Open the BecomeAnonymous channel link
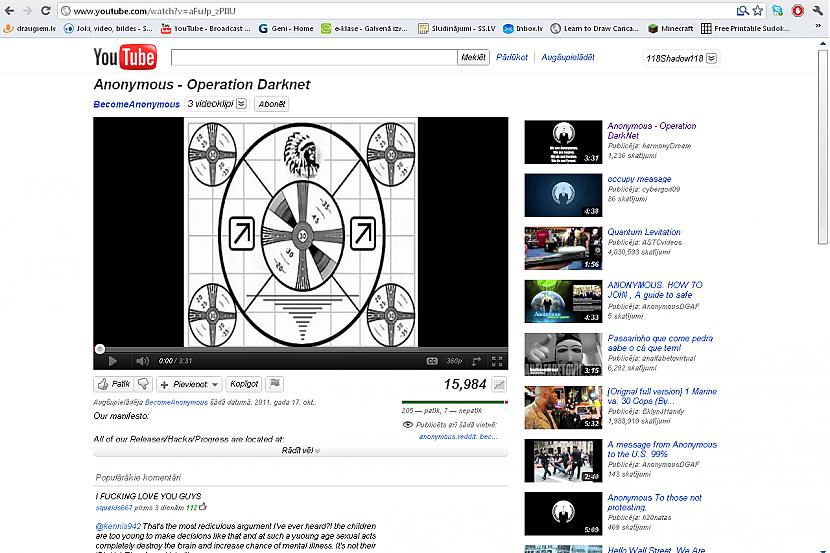Image resolution: width=830 pixels, height=553 pixels. point(137,104)
